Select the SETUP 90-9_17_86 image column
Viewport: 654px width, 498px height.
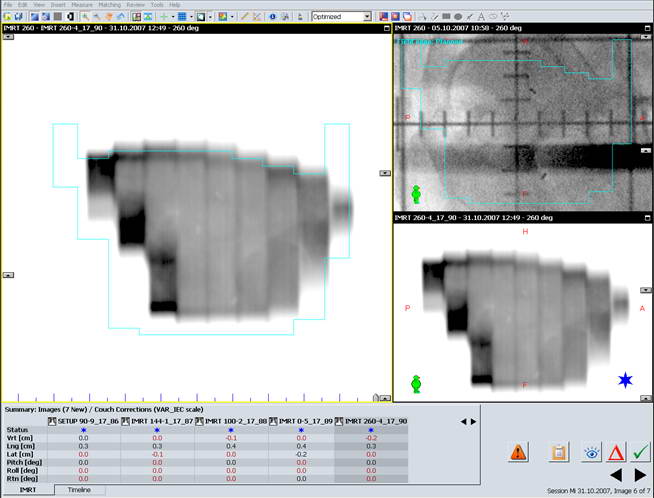coord(88,421)
